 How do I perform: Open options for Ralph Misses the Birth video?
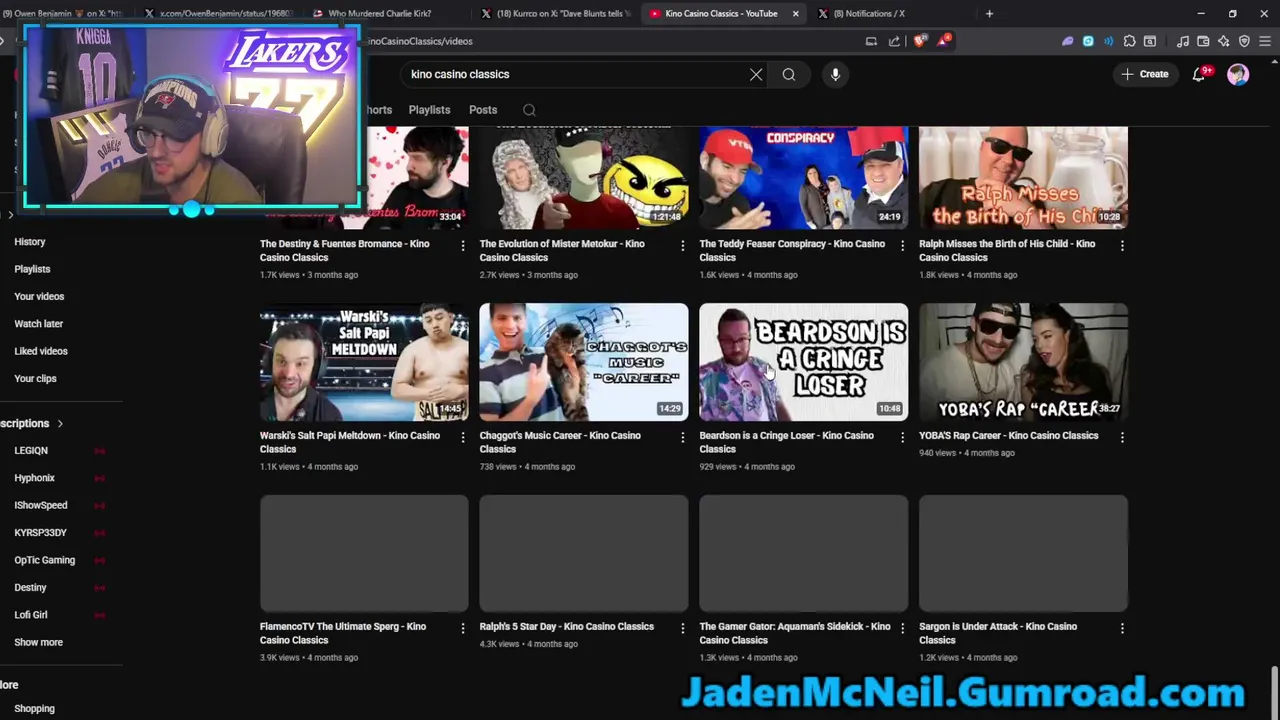pos(1122,245)
